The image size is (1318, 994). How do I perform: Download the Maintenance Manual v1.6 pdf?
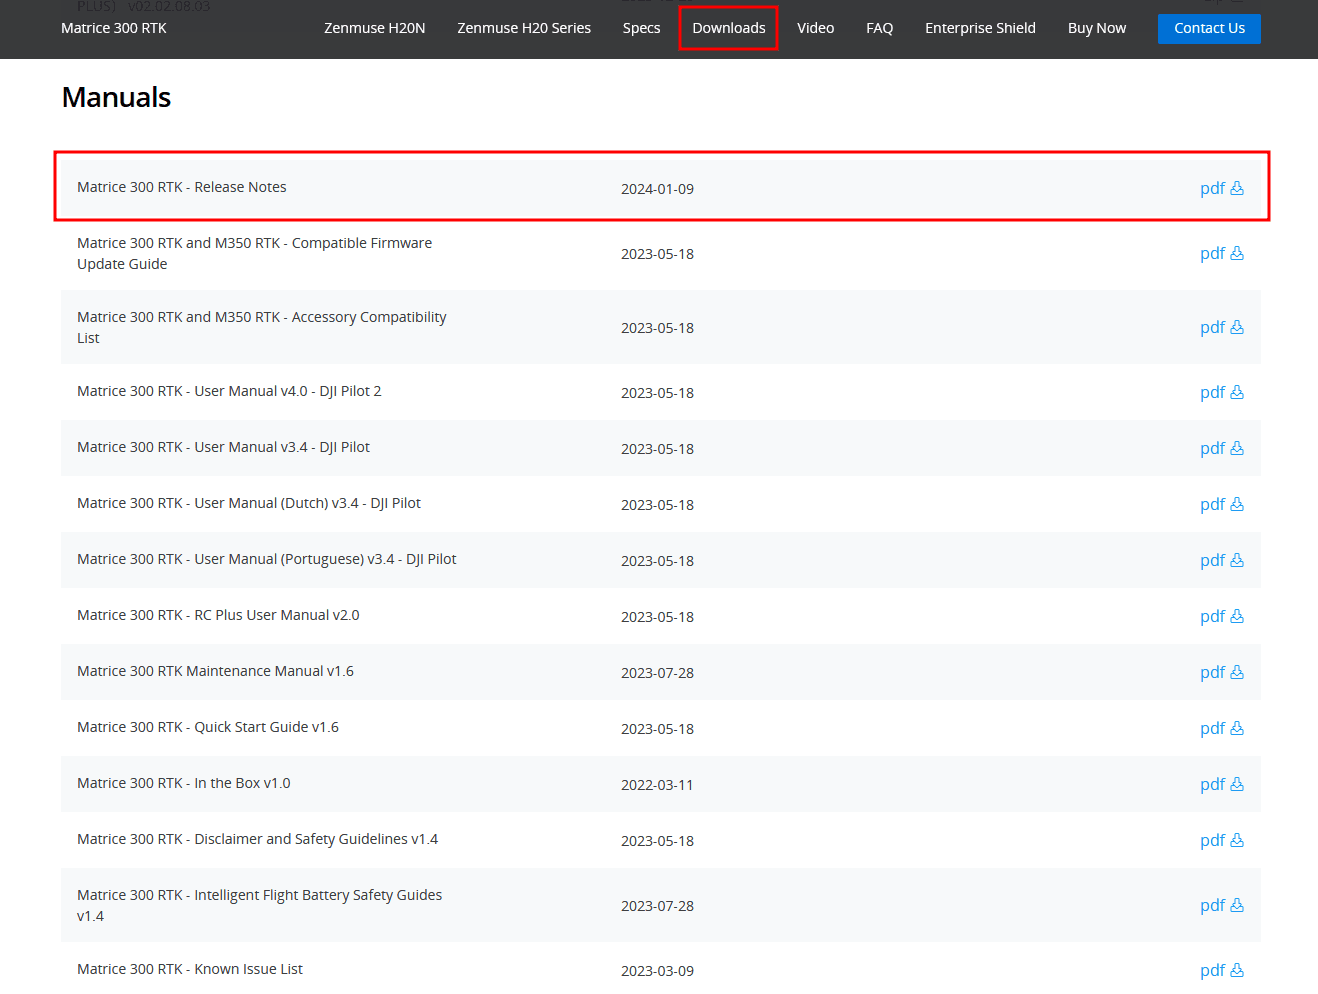click(x=1221, y=672)
